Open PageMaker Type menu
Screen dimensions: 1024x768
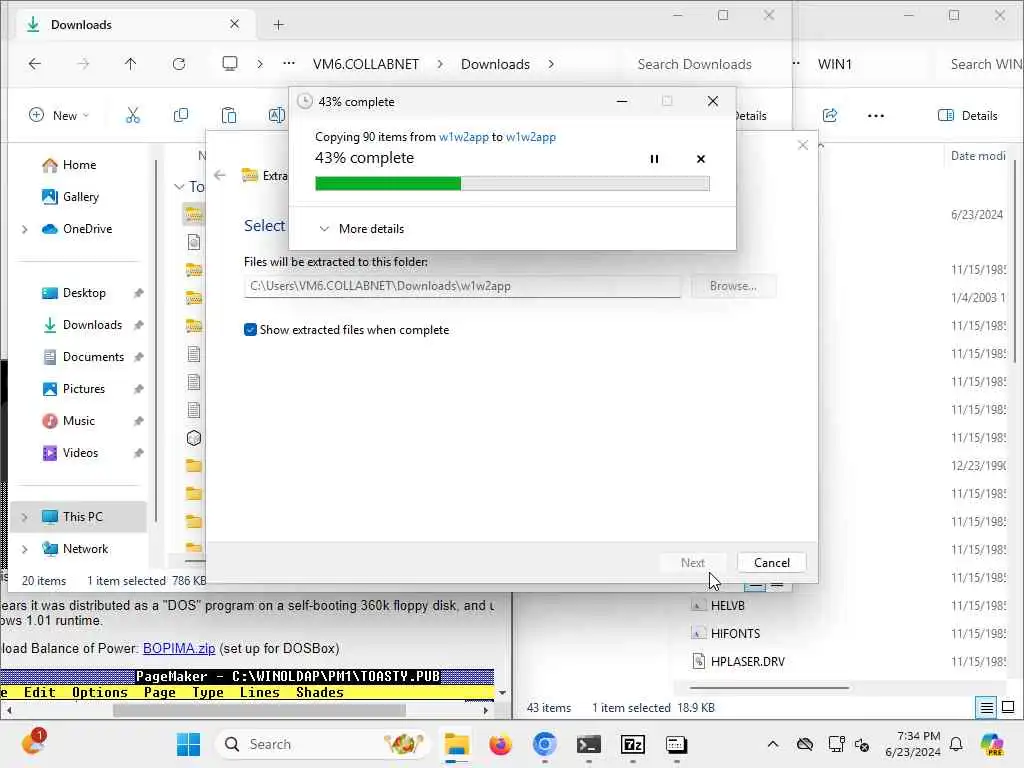click(x=208, y=692)
